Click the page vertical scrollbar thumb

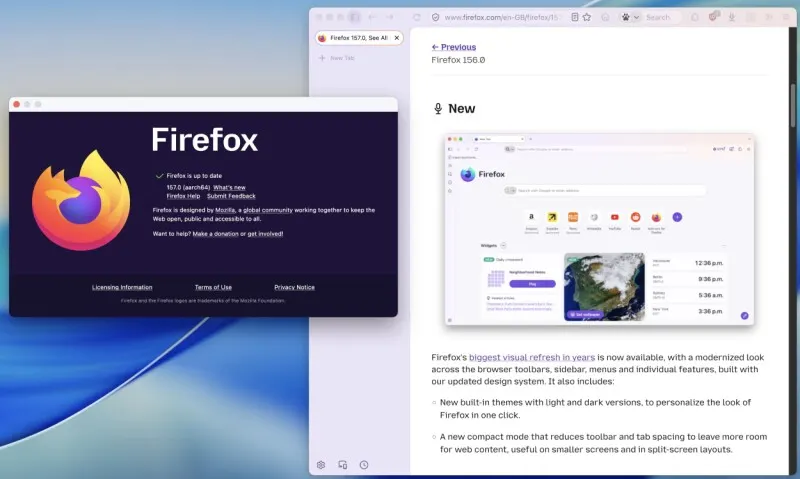[793, 106]
